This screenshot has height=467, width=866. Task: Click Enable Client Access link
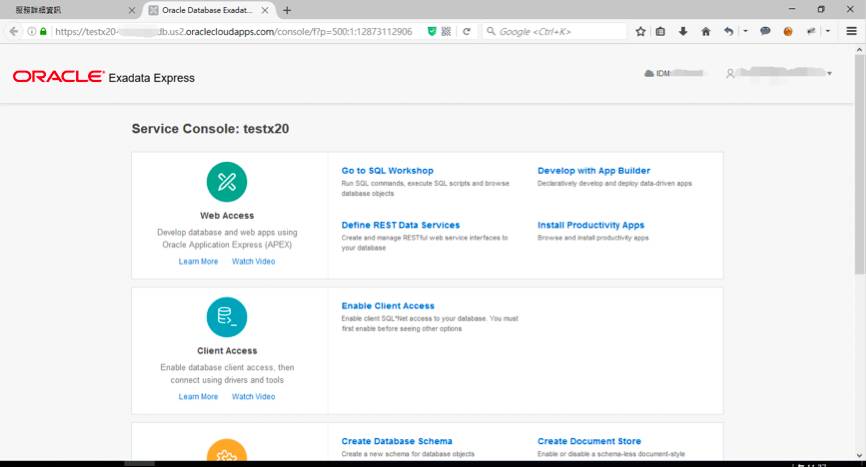click(388, 306)
